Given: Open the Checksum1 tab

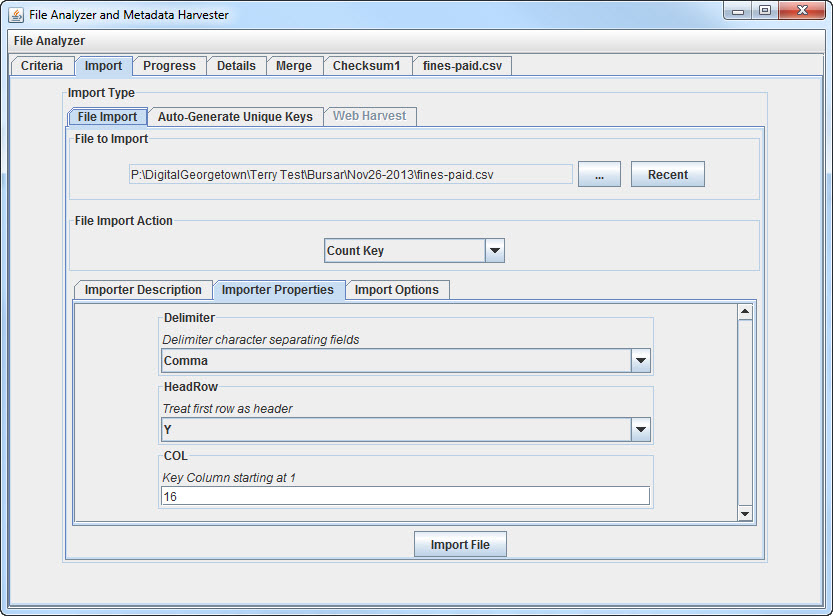Looking at the screenshot, I should coord(366,66).
